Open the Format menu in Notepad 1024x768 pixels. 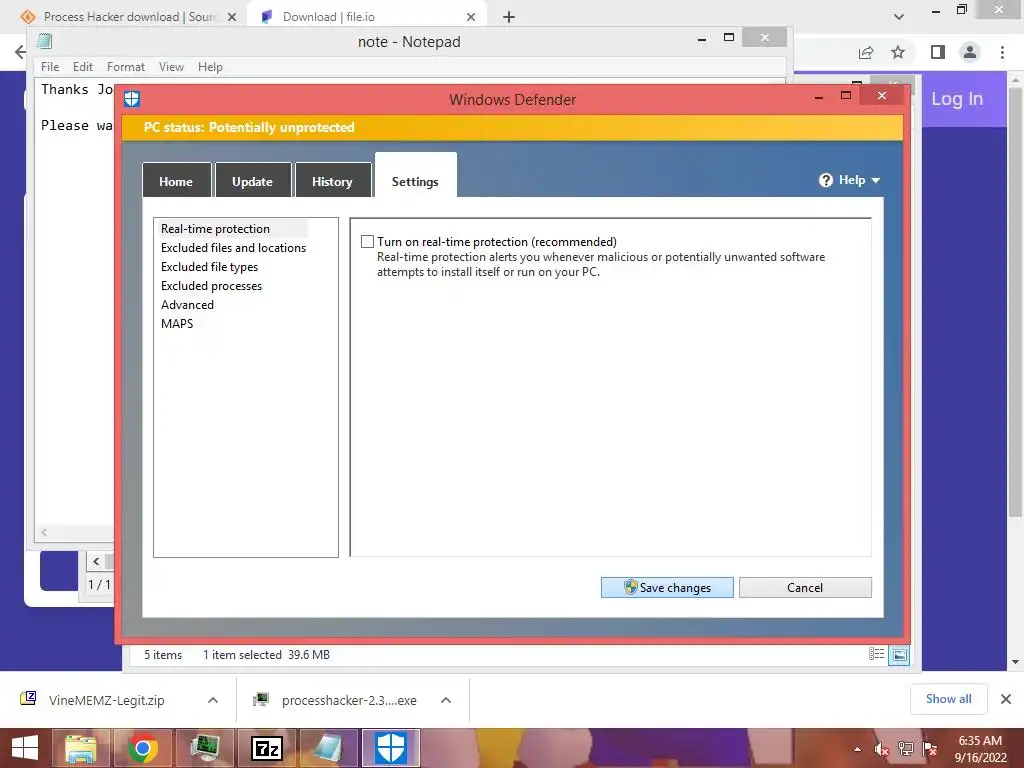click(x=125, y=67)
